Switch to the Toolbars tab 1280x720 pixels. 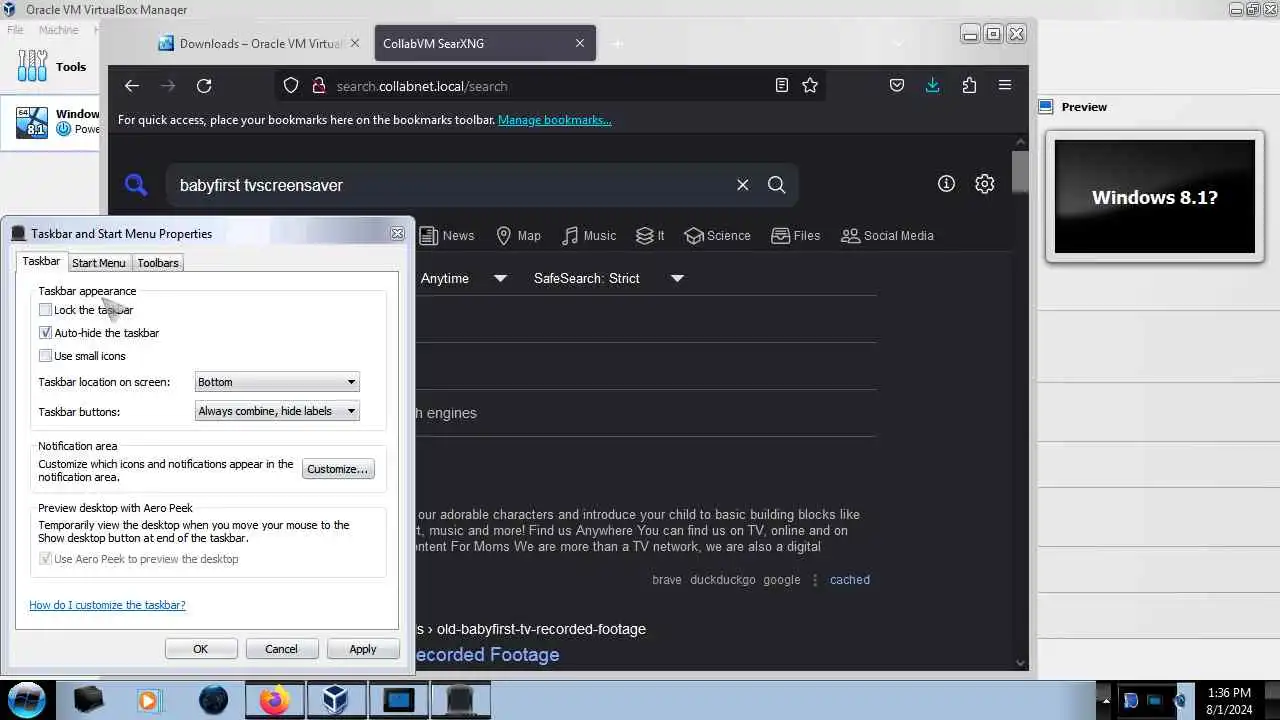tap(158, 263)
